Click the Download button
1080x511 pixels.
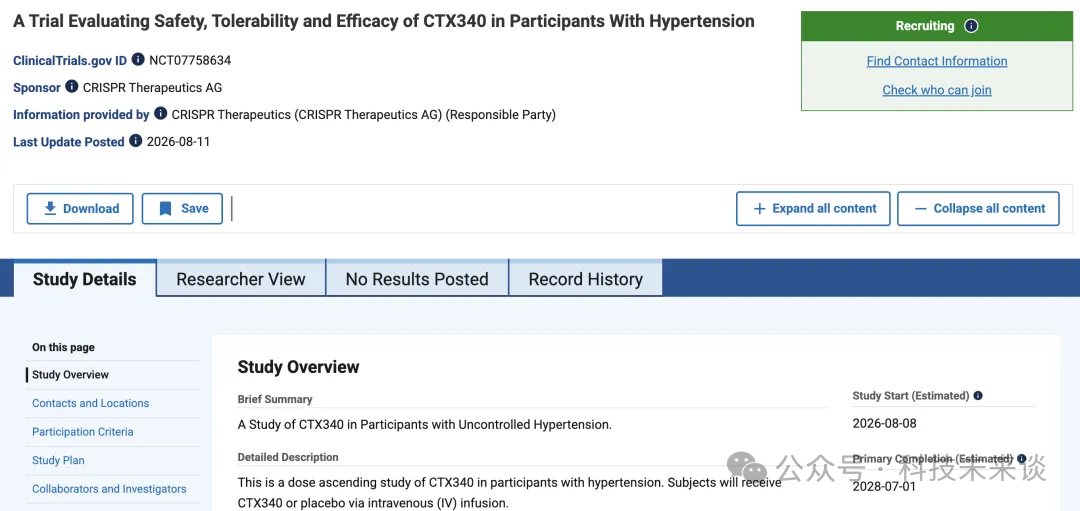point(80,209)
